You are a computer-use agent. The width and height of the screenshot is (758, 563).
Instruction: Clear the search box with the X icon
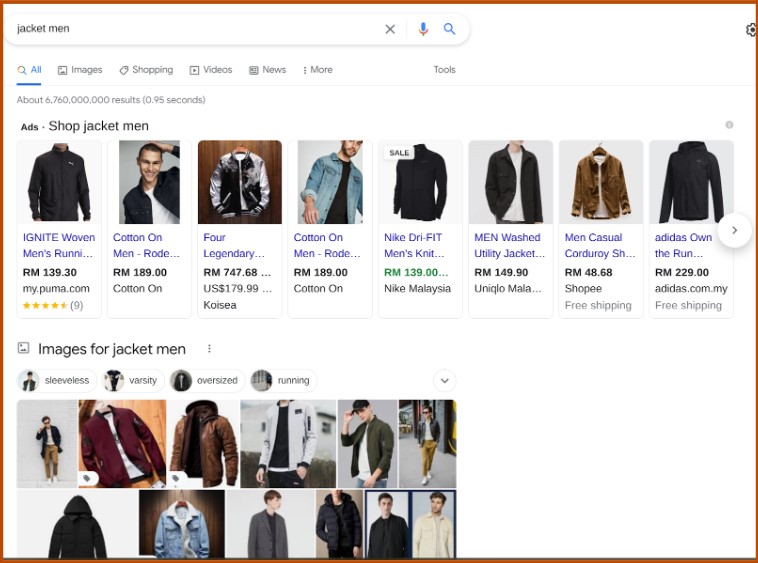point(390,29)
